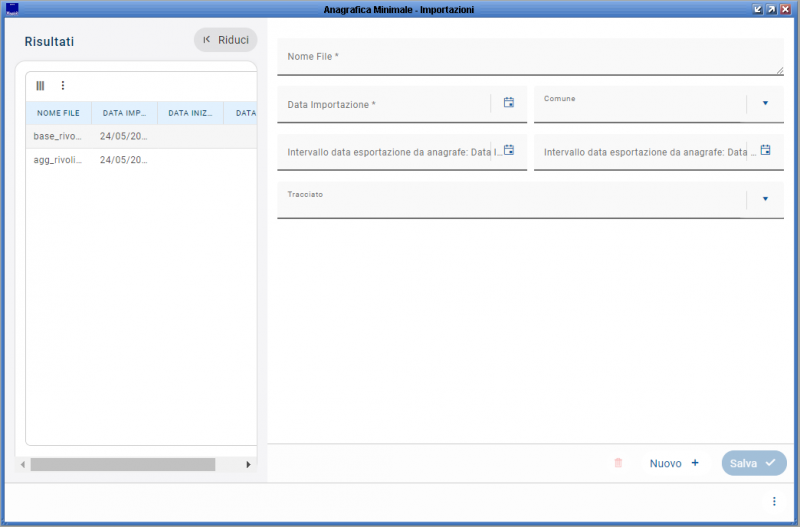The image size is (800, 527).
Task: Select the base_rivo... row in results
Action: coord(58,136)
